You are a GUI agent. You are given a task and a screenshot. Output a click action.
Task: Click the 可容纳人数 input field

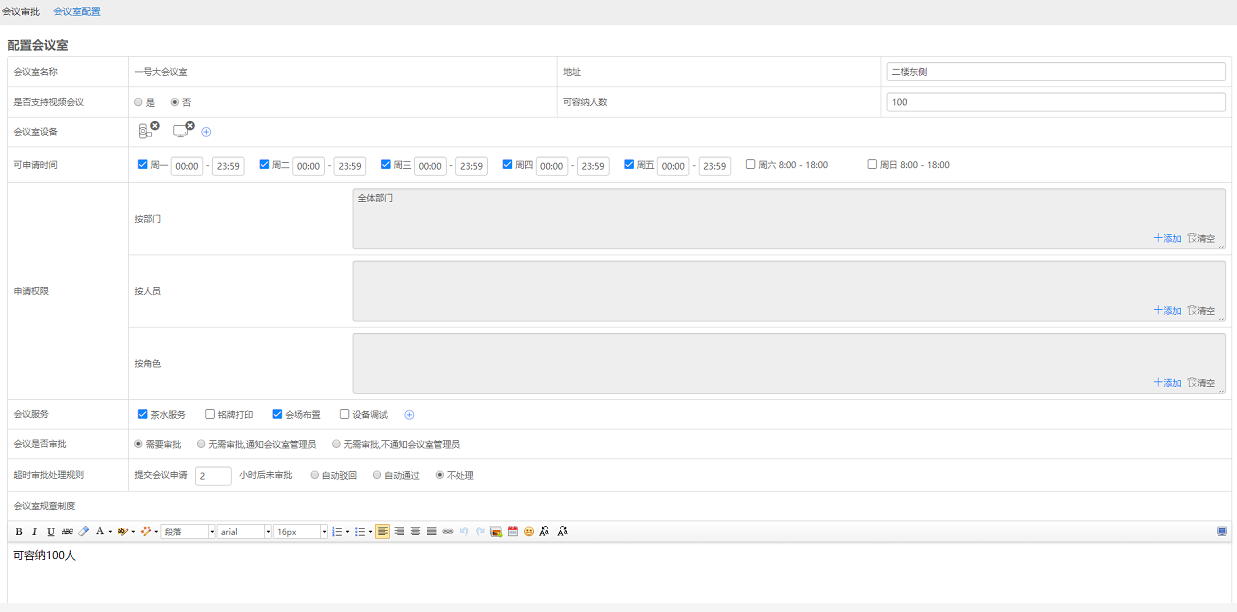1055,102
